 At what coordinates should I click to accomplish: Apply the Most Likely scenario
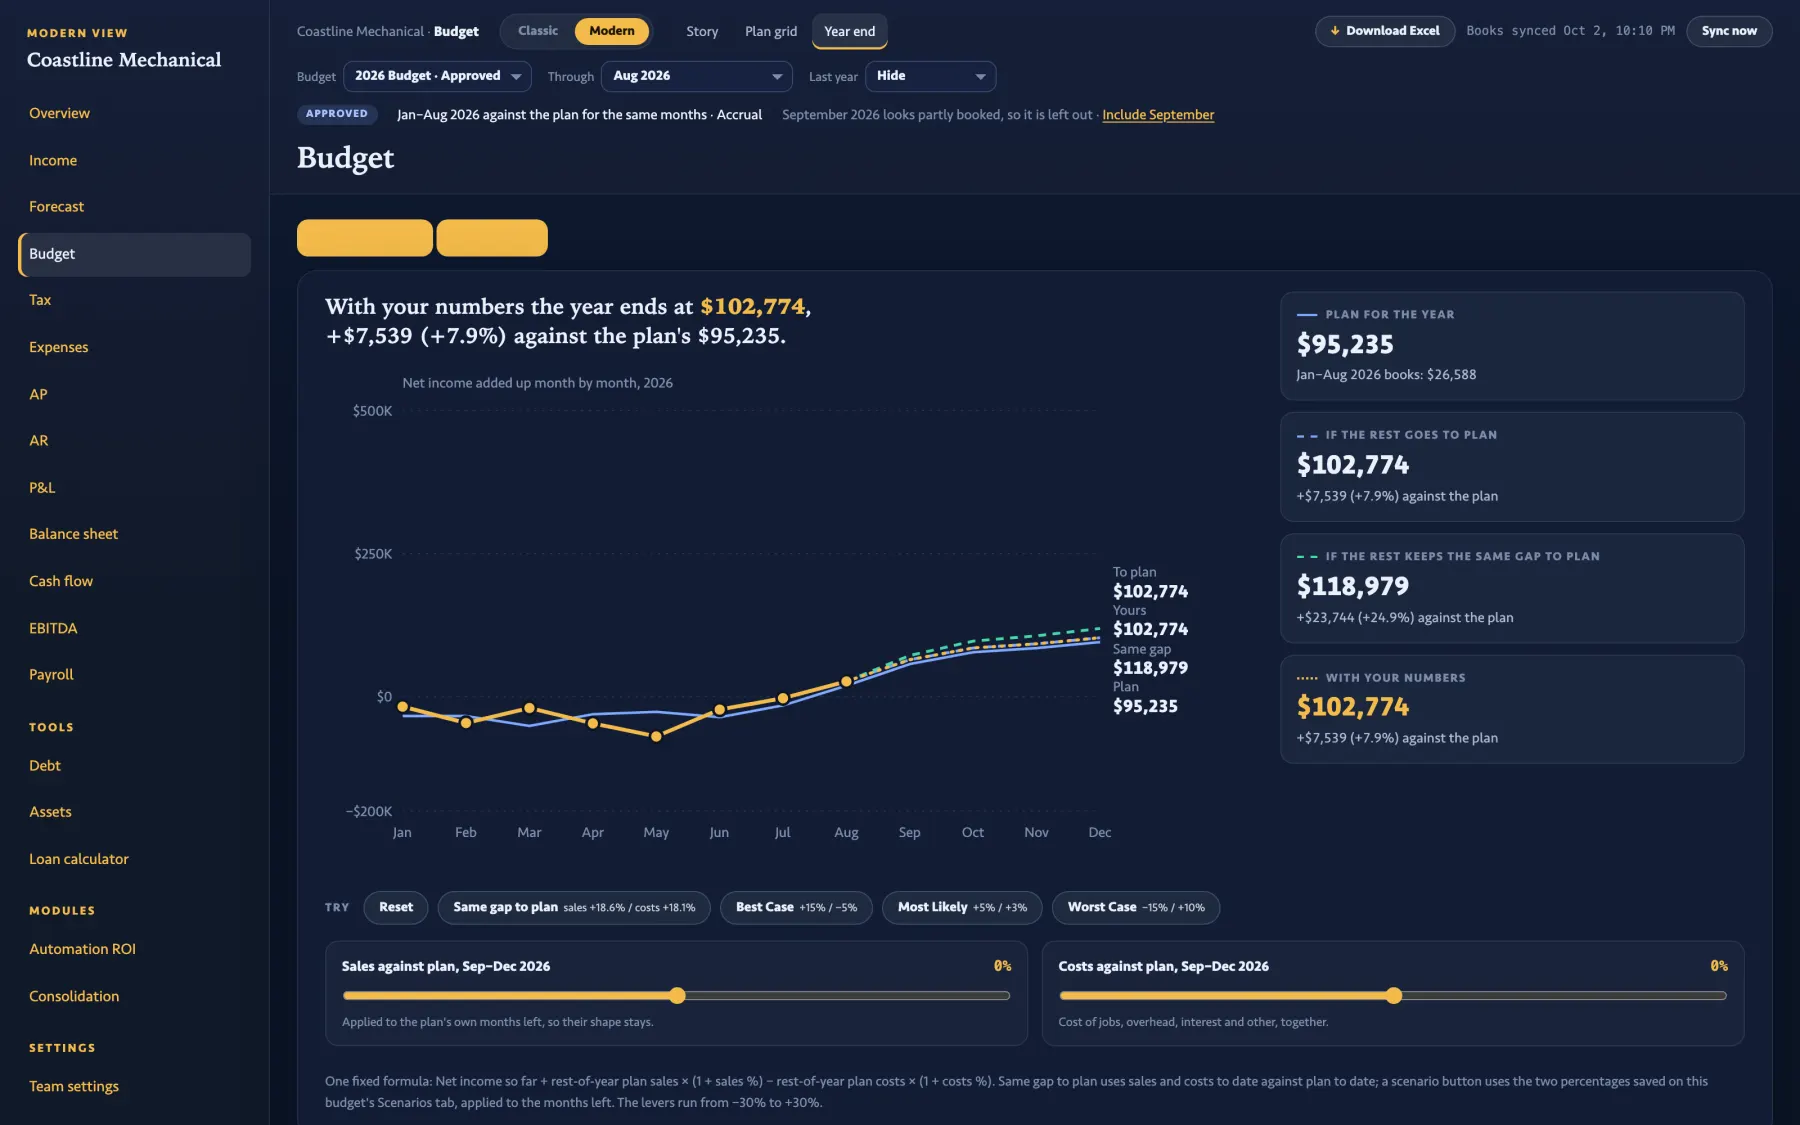tap(962, 907)
